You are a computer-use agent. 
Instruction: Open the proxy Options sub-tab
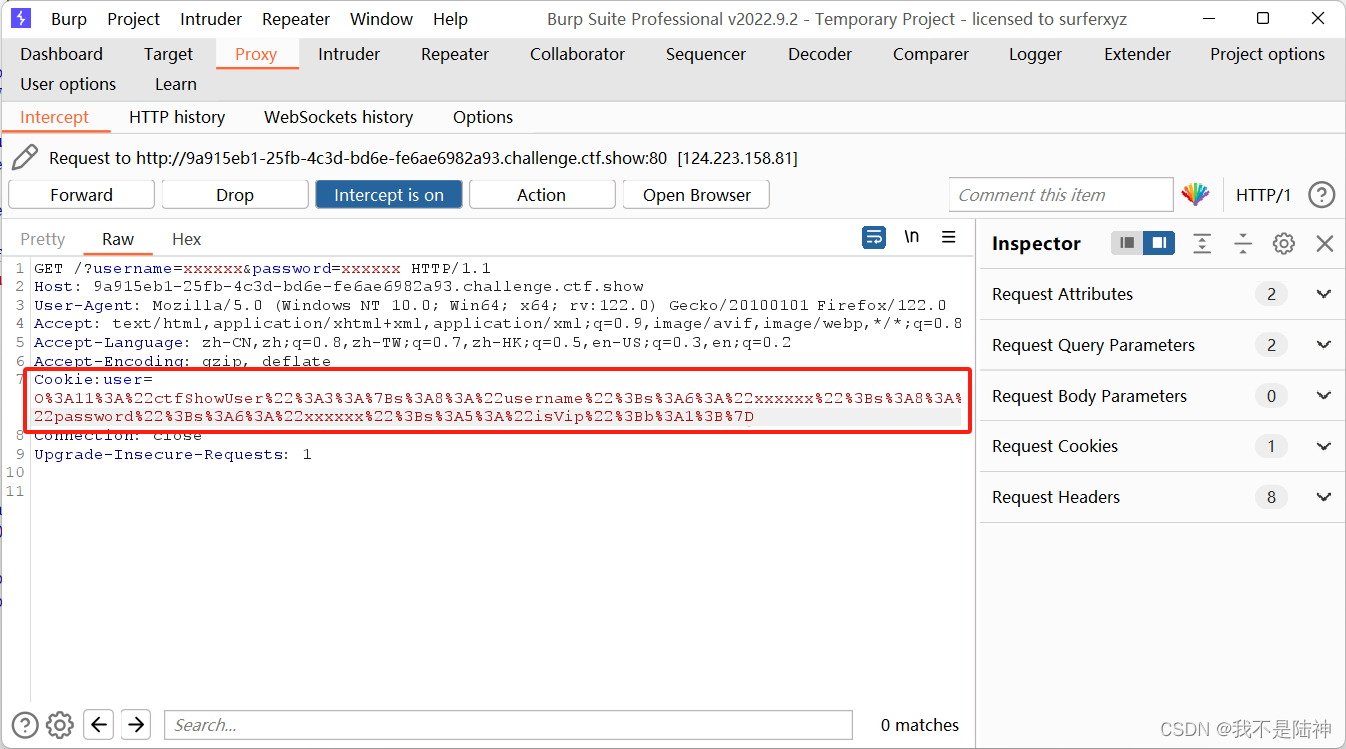(x=483, y=117)
